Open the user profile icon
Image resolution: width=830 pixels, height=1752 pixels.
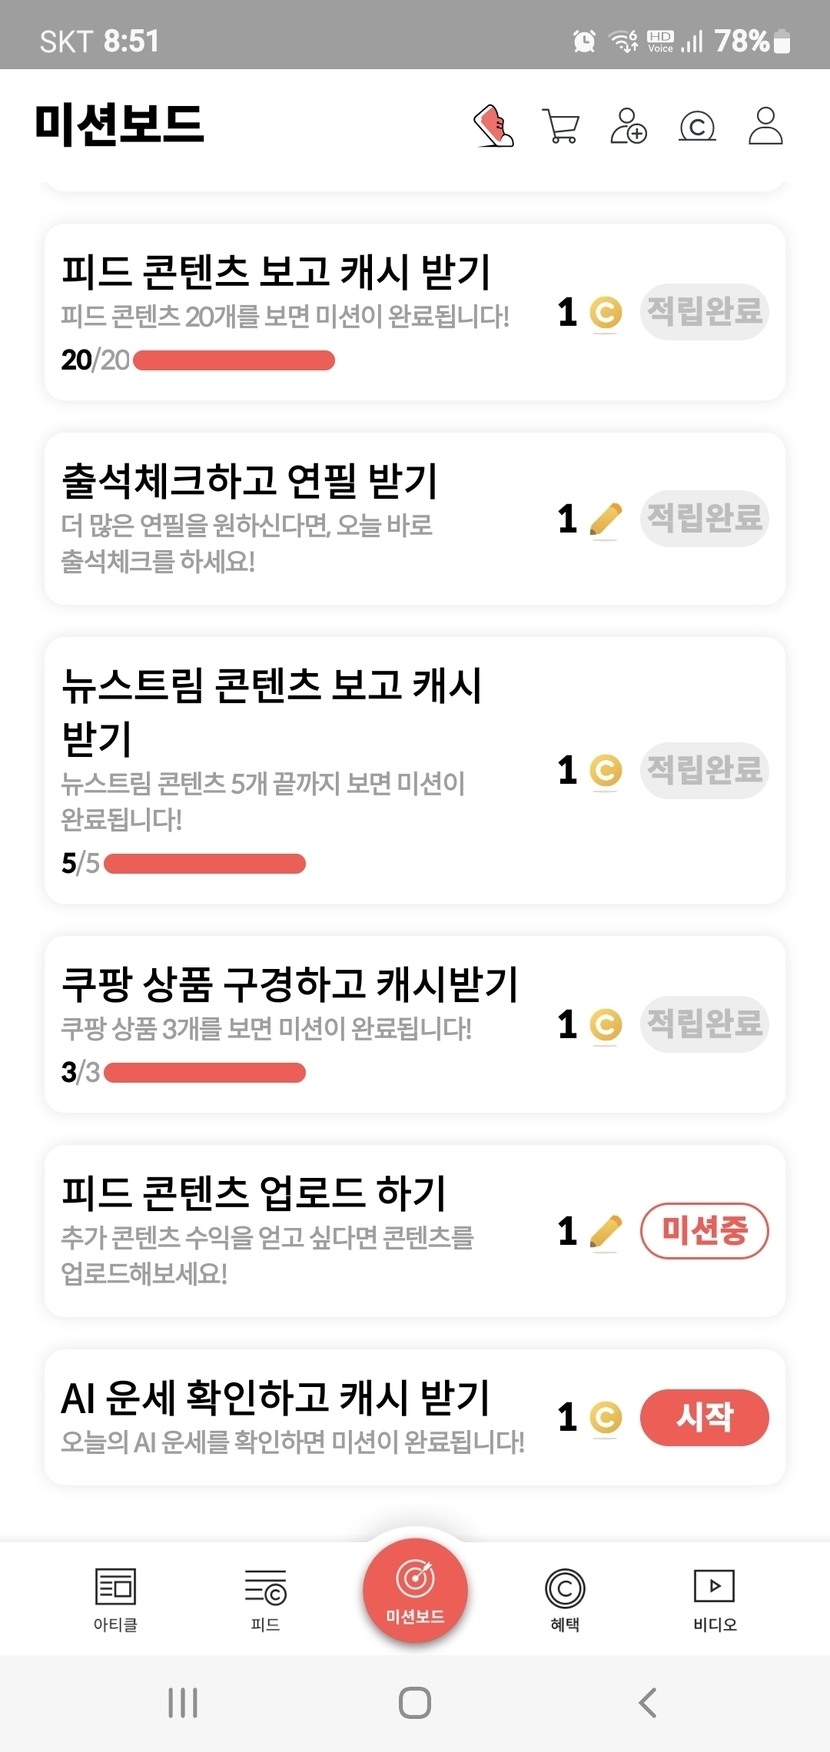pyautogui.click(x=765, y=127)
